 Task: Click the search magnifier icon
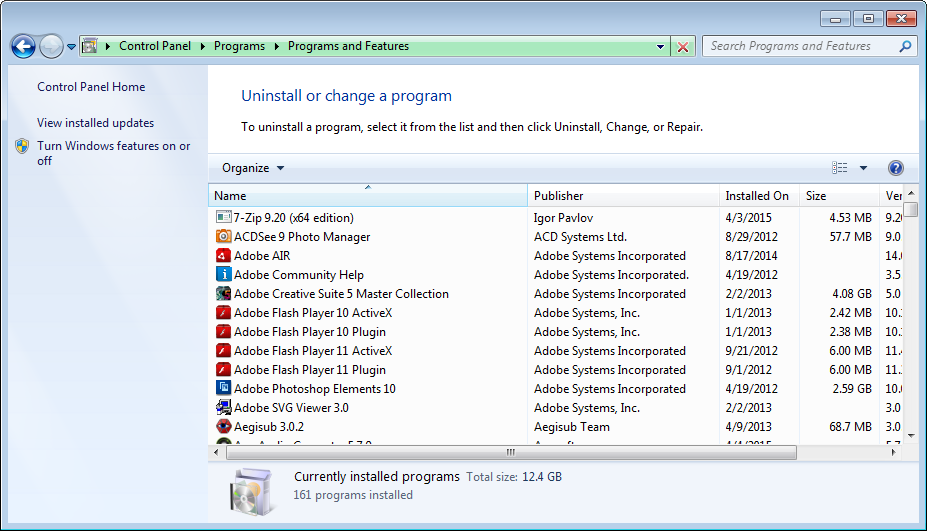tap(905, 46)
